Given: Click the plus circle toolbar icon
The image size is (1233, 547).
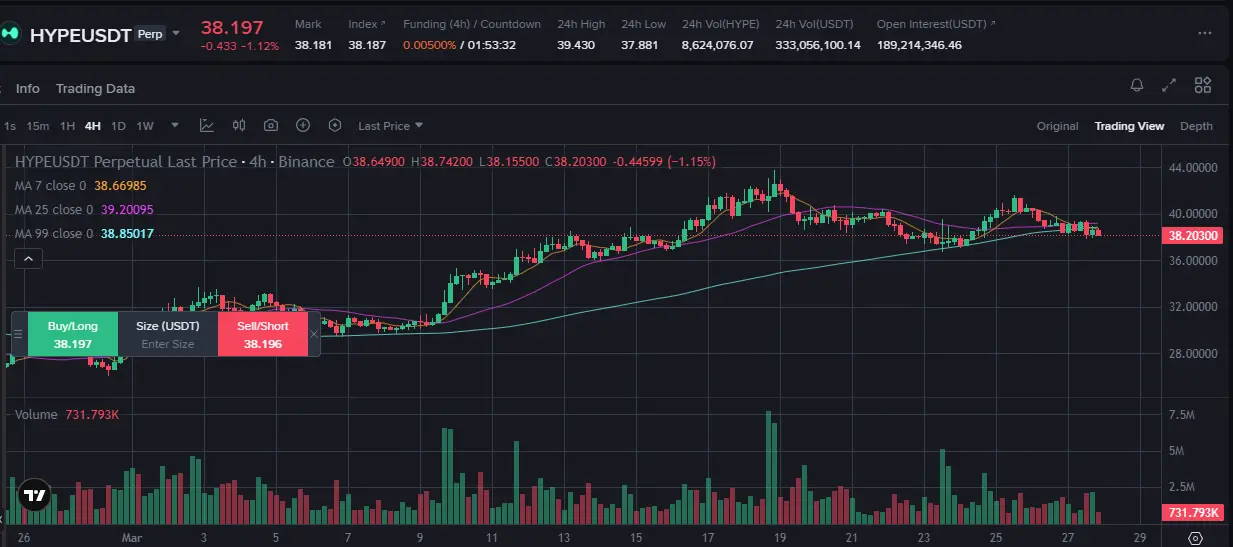Looking at the screenshot, I should coord(303,126).
